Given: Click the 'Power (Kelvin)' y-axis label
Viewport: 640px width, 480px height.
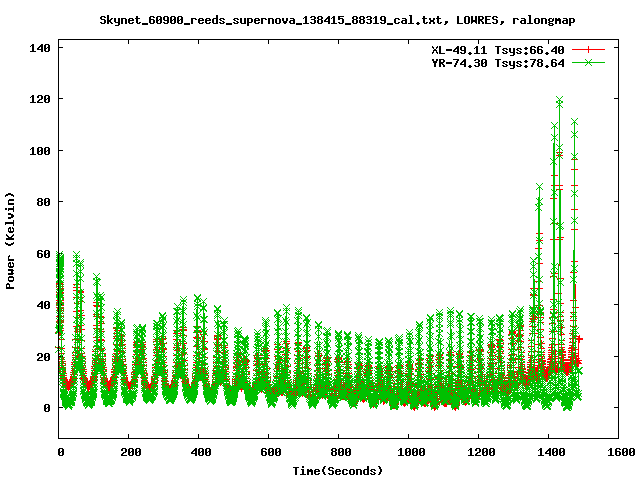Looking at the screenshot, I should pyautogui.click(x=10, y=241).
